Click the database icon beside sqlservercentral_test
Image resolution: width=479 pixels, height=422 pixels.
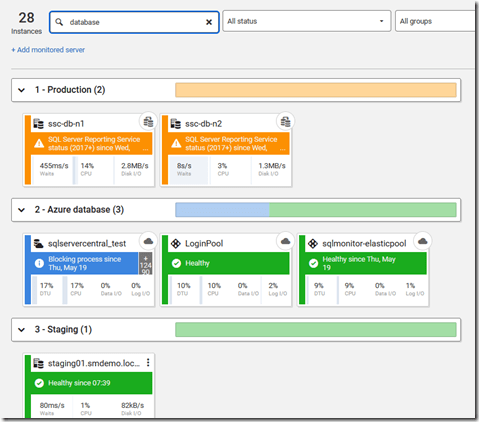[39, 244]
